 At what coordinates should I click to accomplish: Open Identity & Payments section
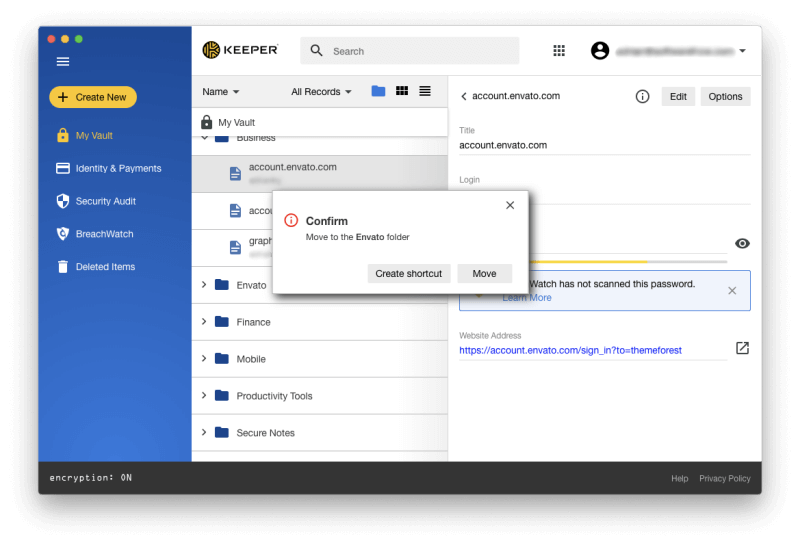pos(108,168)
